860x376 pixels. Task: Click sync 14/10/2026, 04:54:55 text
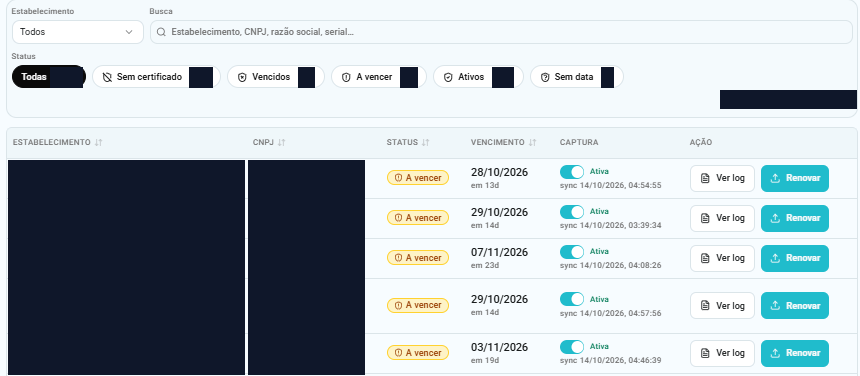pos(610,185)
